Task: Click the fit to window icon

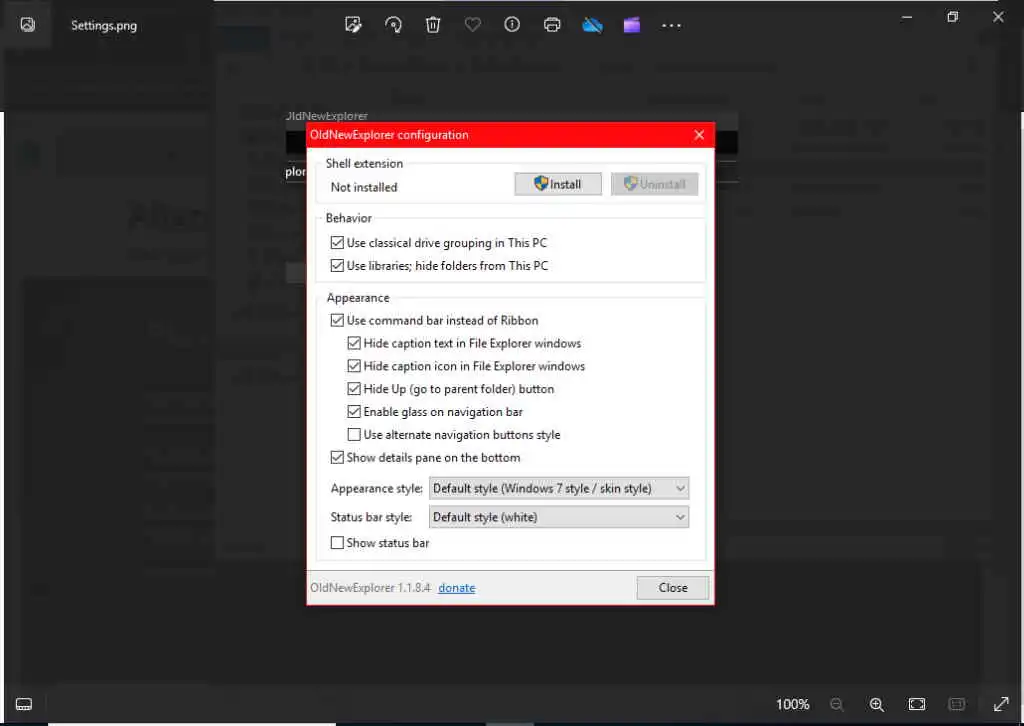Action: click(917, 704)
